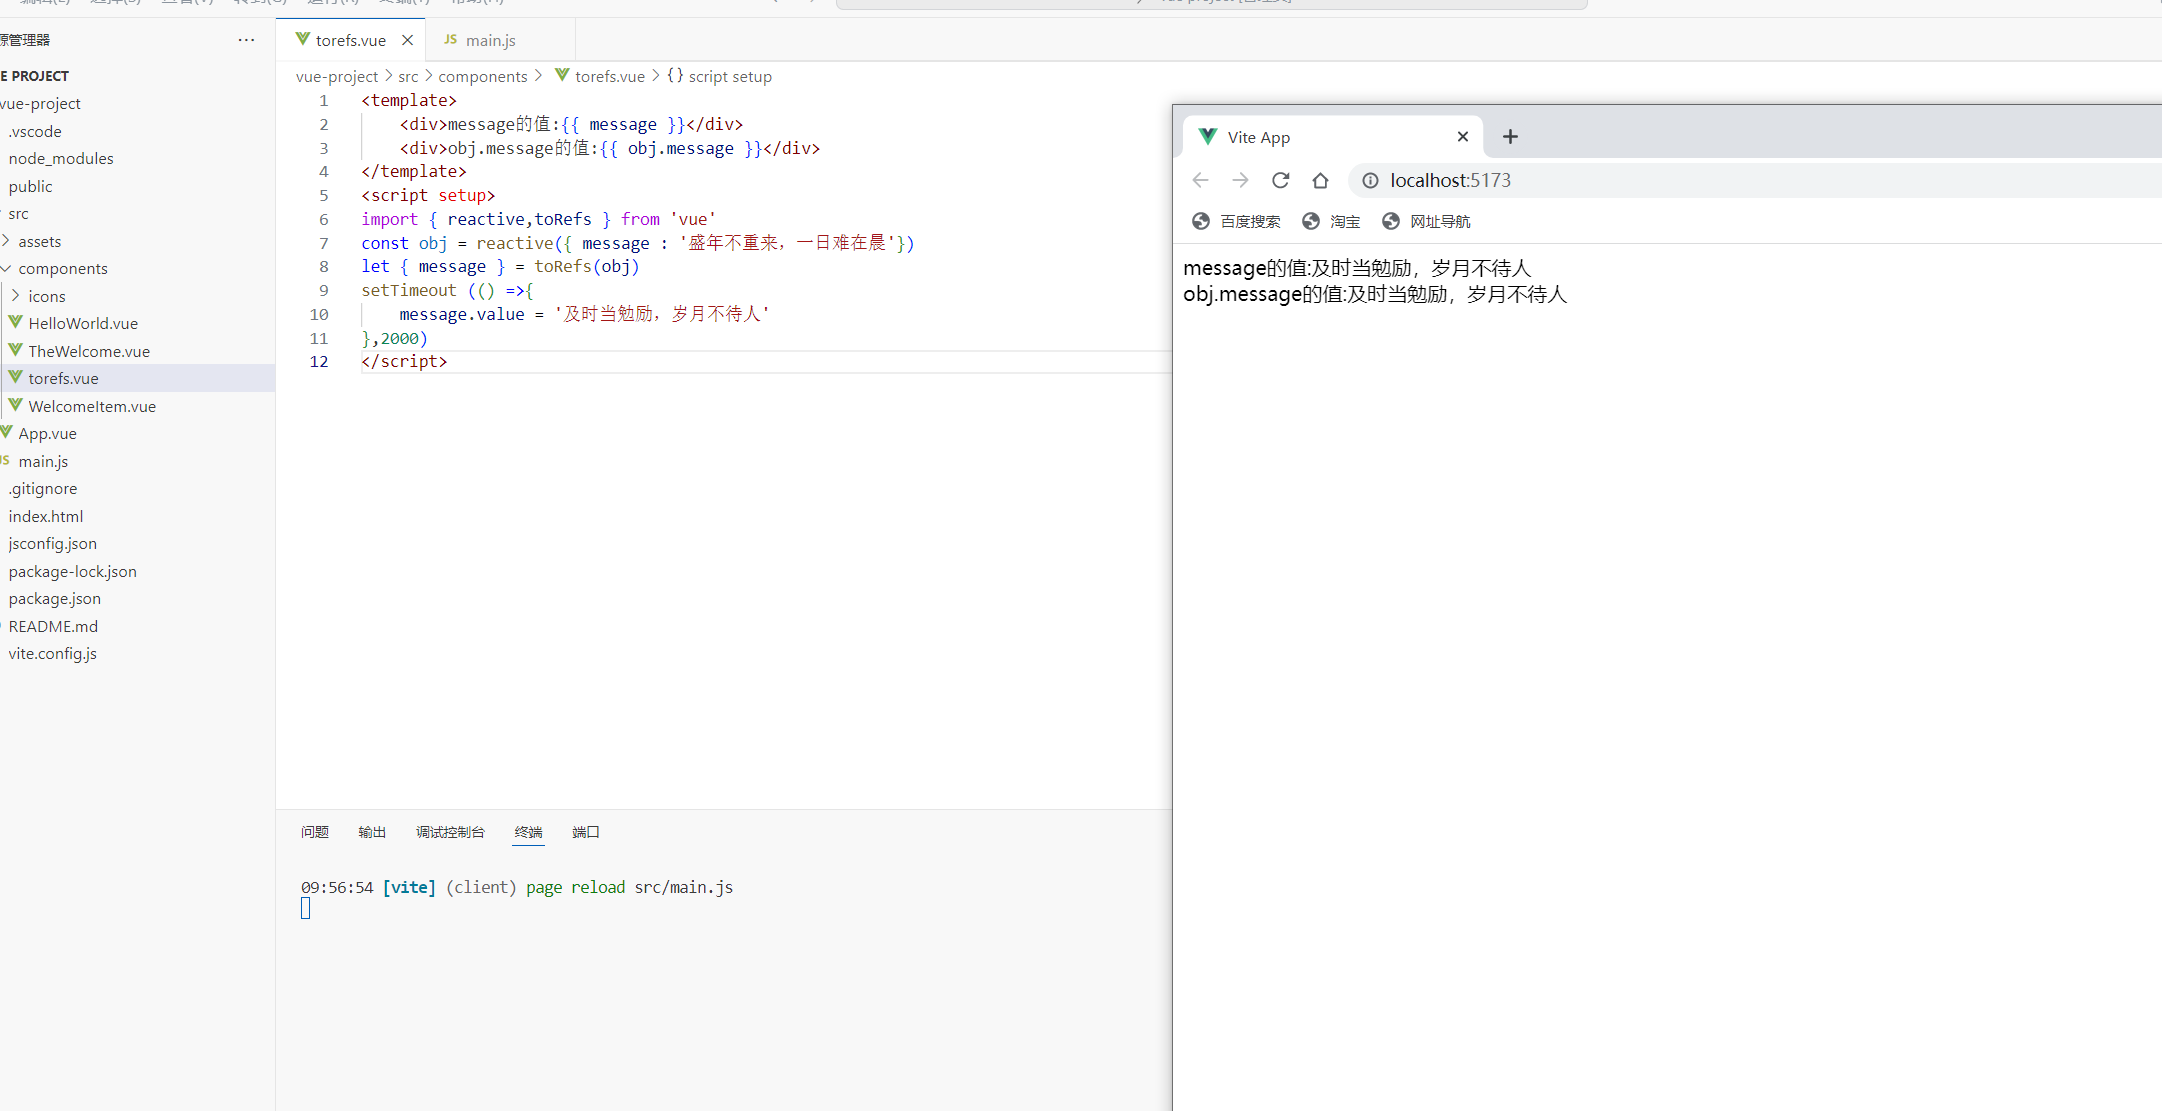Screen dimensions: 2162x1111
Task: Open package.json file
Action: [55, 598]
